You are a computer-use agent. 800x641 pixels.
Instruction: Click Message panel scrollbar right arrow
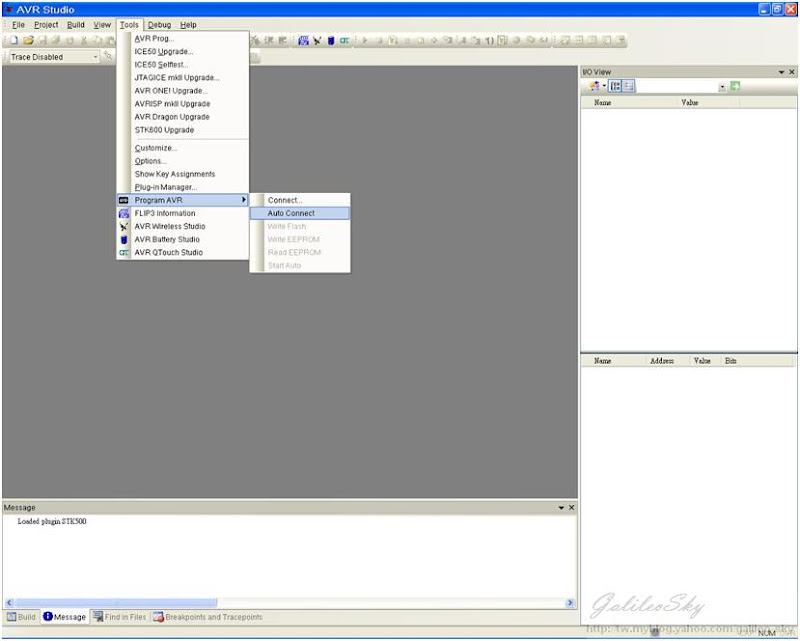570,603
